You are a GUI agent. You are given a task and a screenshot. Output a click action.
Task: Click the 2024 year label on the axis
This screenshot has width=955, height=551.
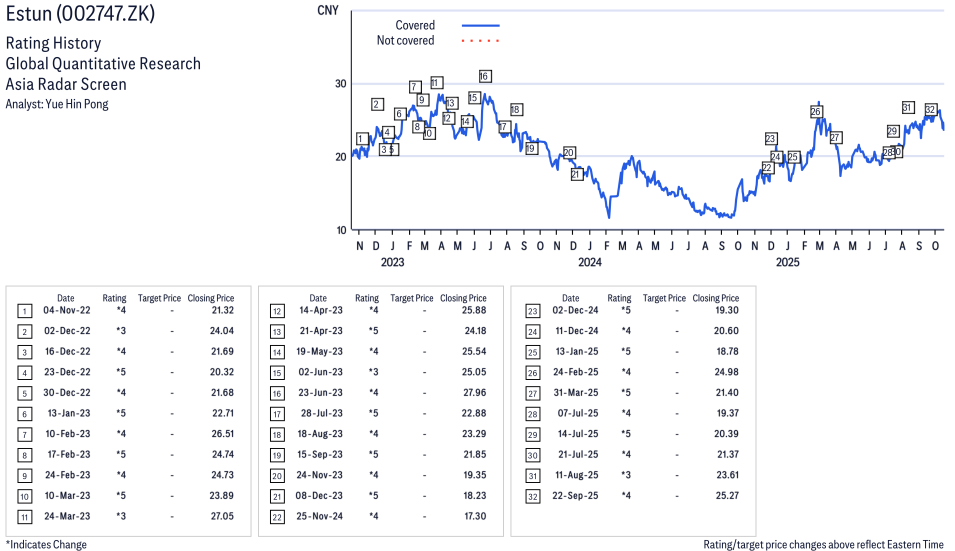tap(589, 263)
